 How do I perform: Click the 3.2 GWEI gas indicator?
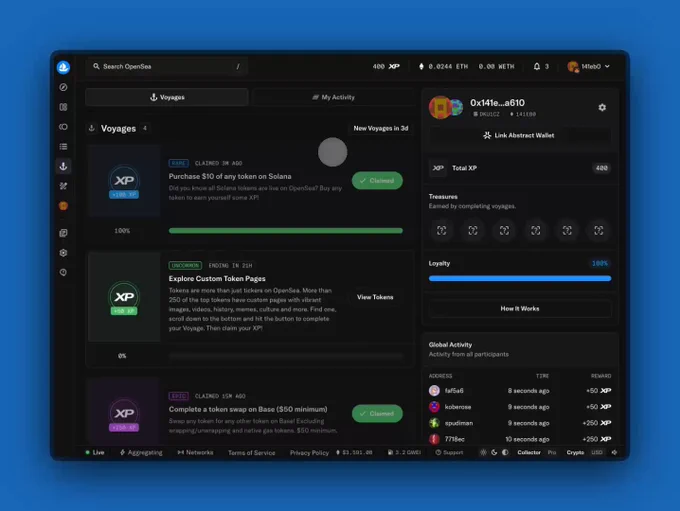coord(404,452)
